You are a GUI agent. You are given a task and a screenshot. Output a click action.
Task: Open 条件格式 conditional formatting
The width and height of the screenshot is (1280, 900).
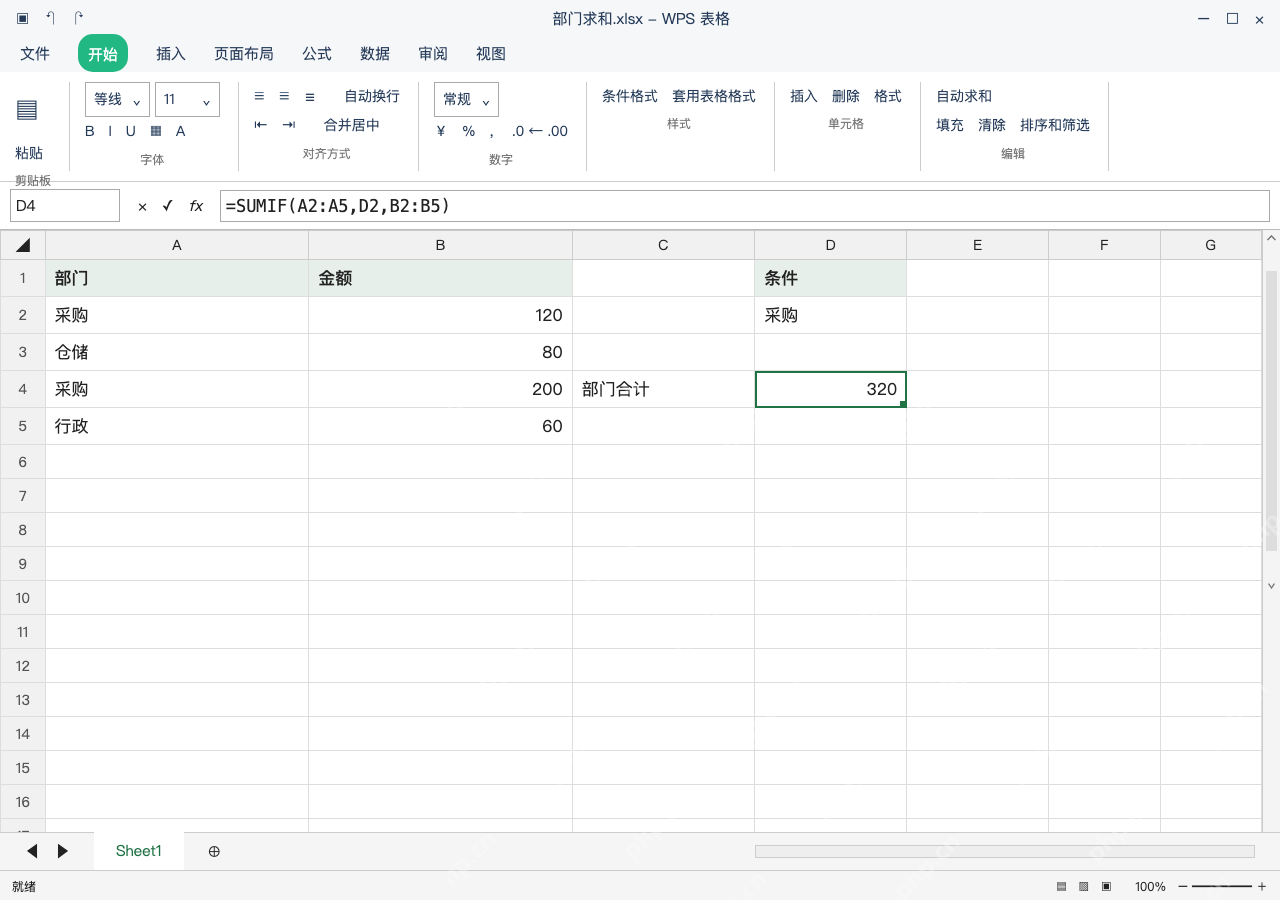(x=630, y=96)
